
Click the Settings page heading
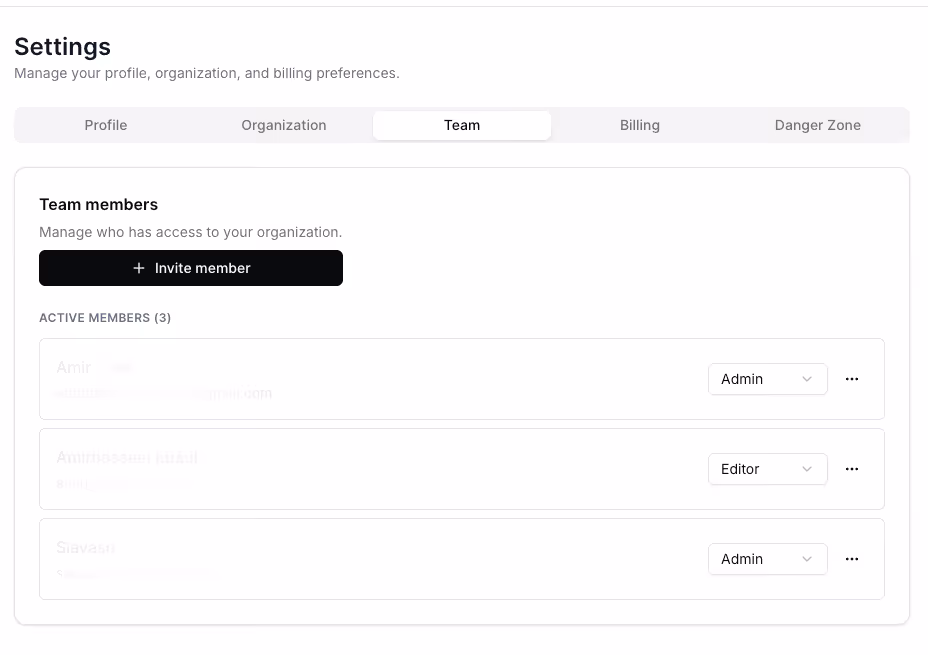(x=62, y=47)
